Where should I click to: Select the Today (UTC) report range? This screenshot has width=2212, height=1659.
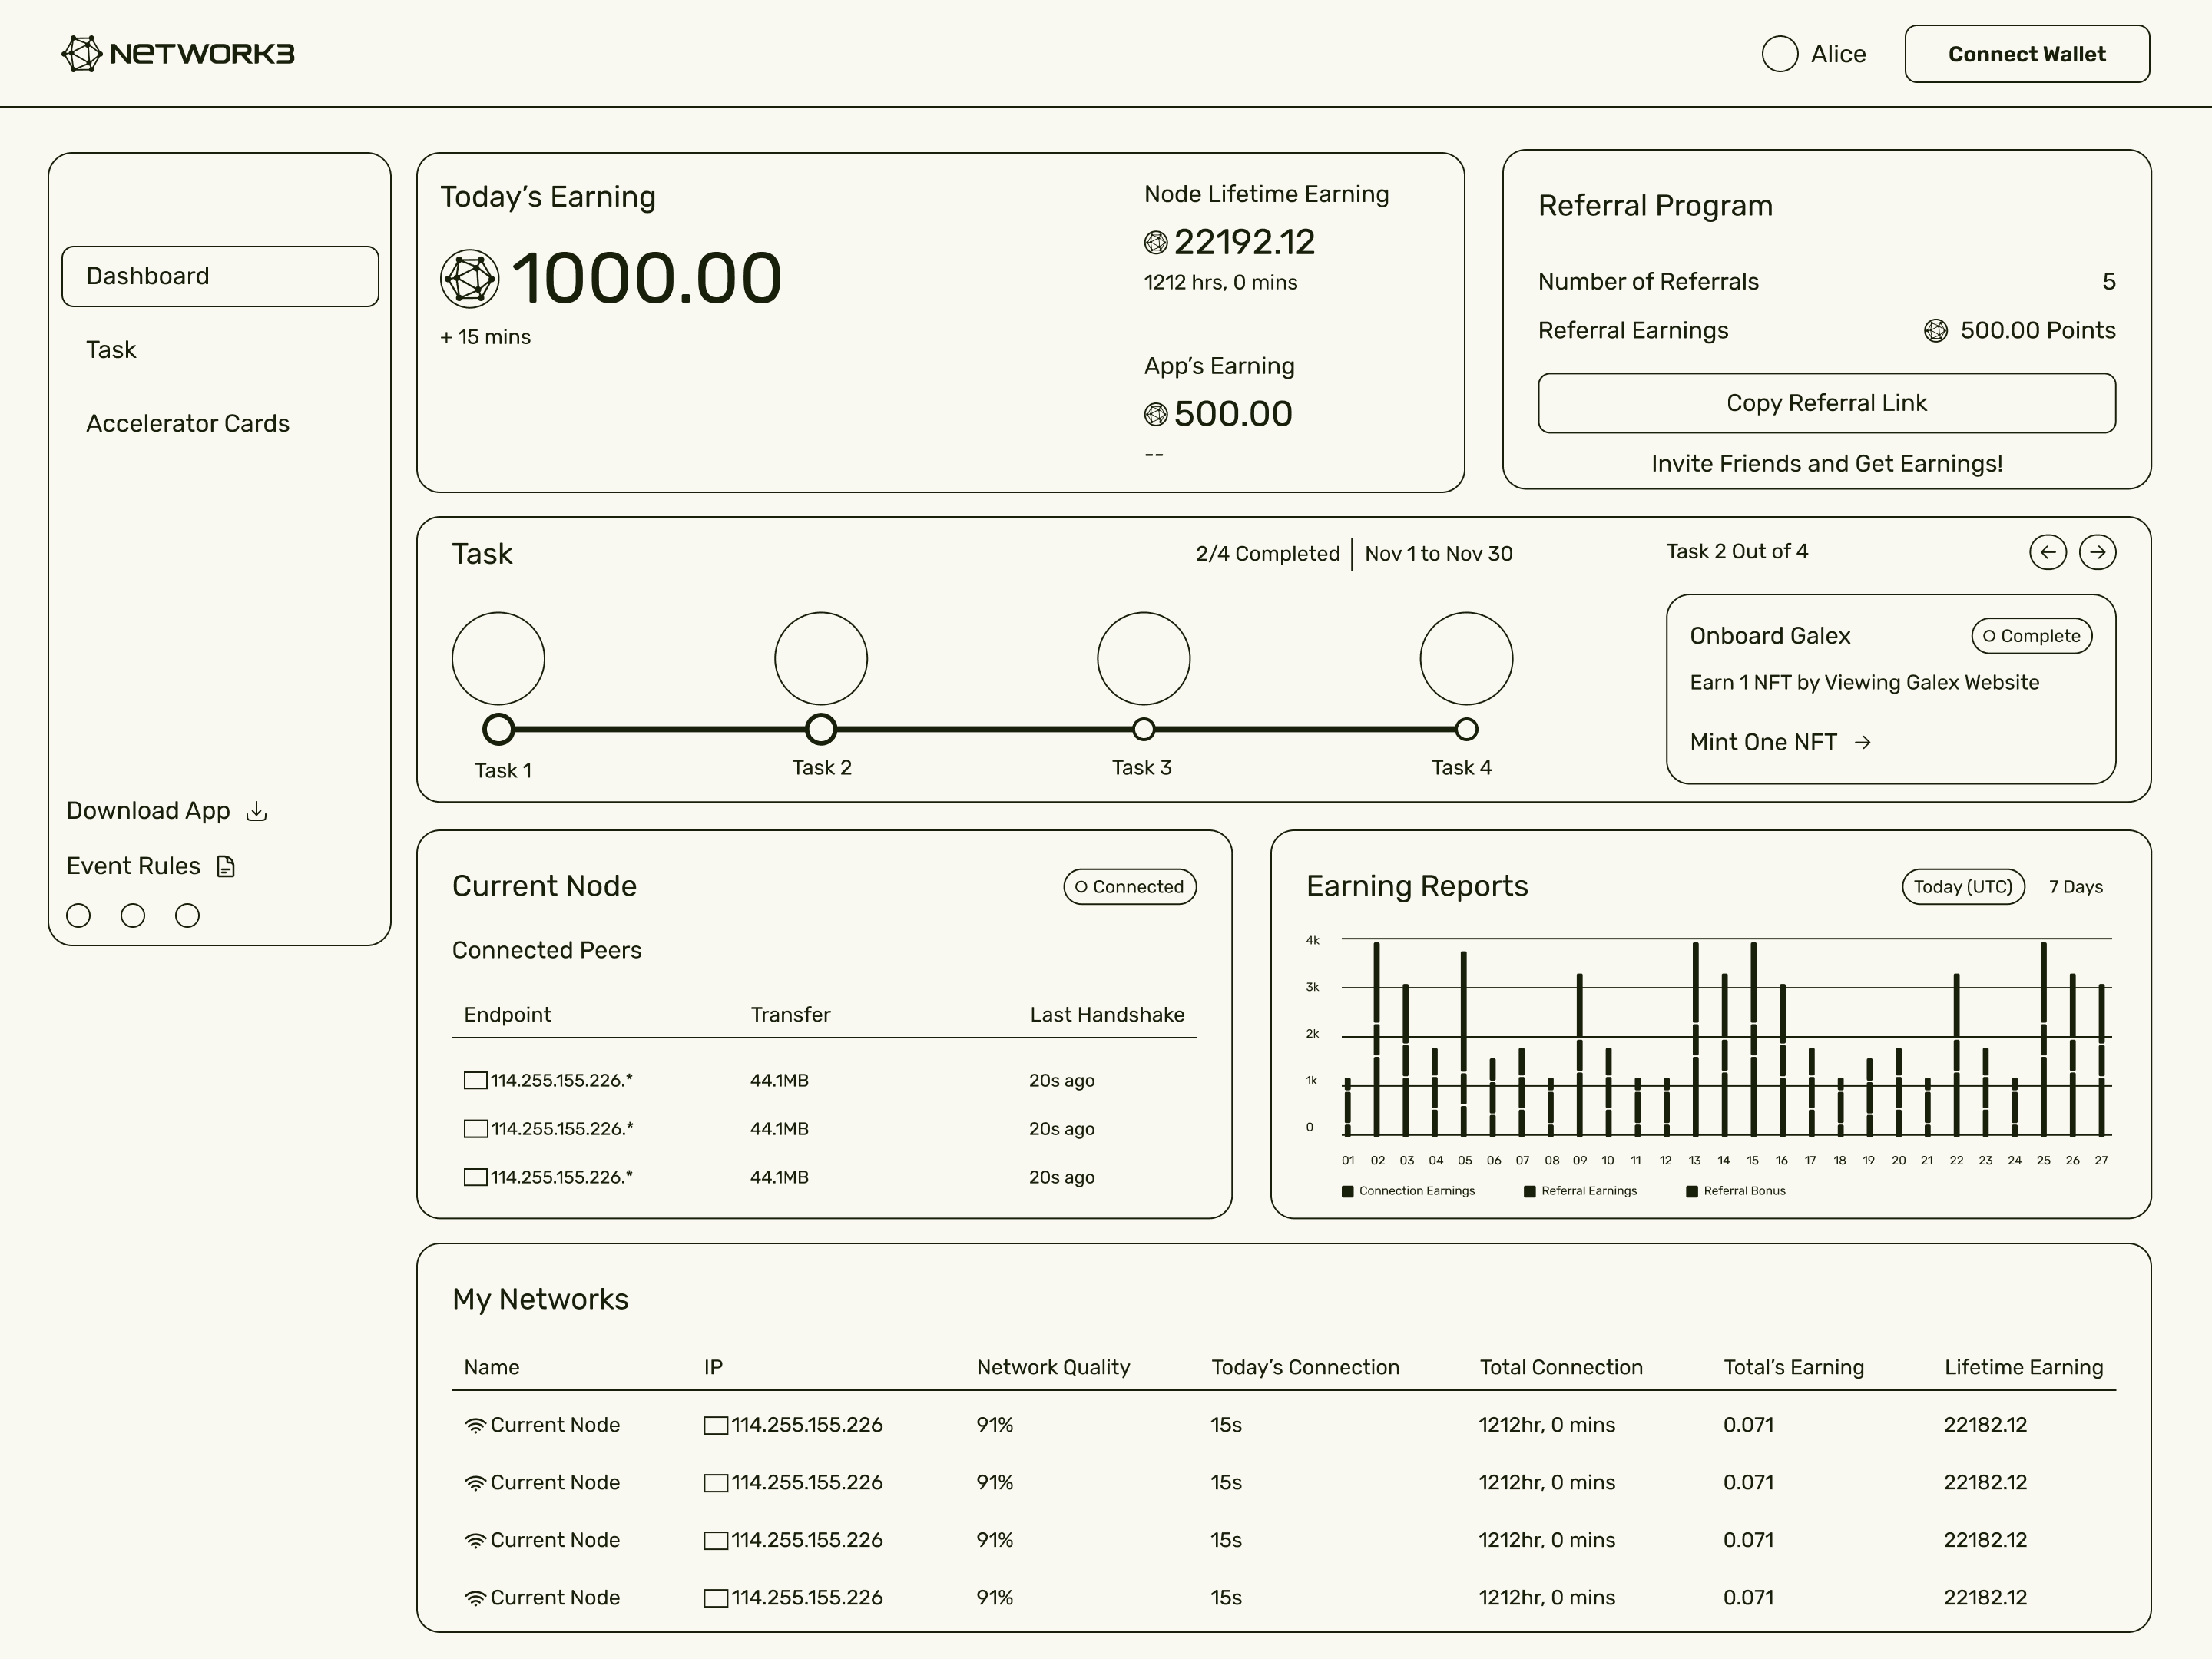tap(1962, 887)
